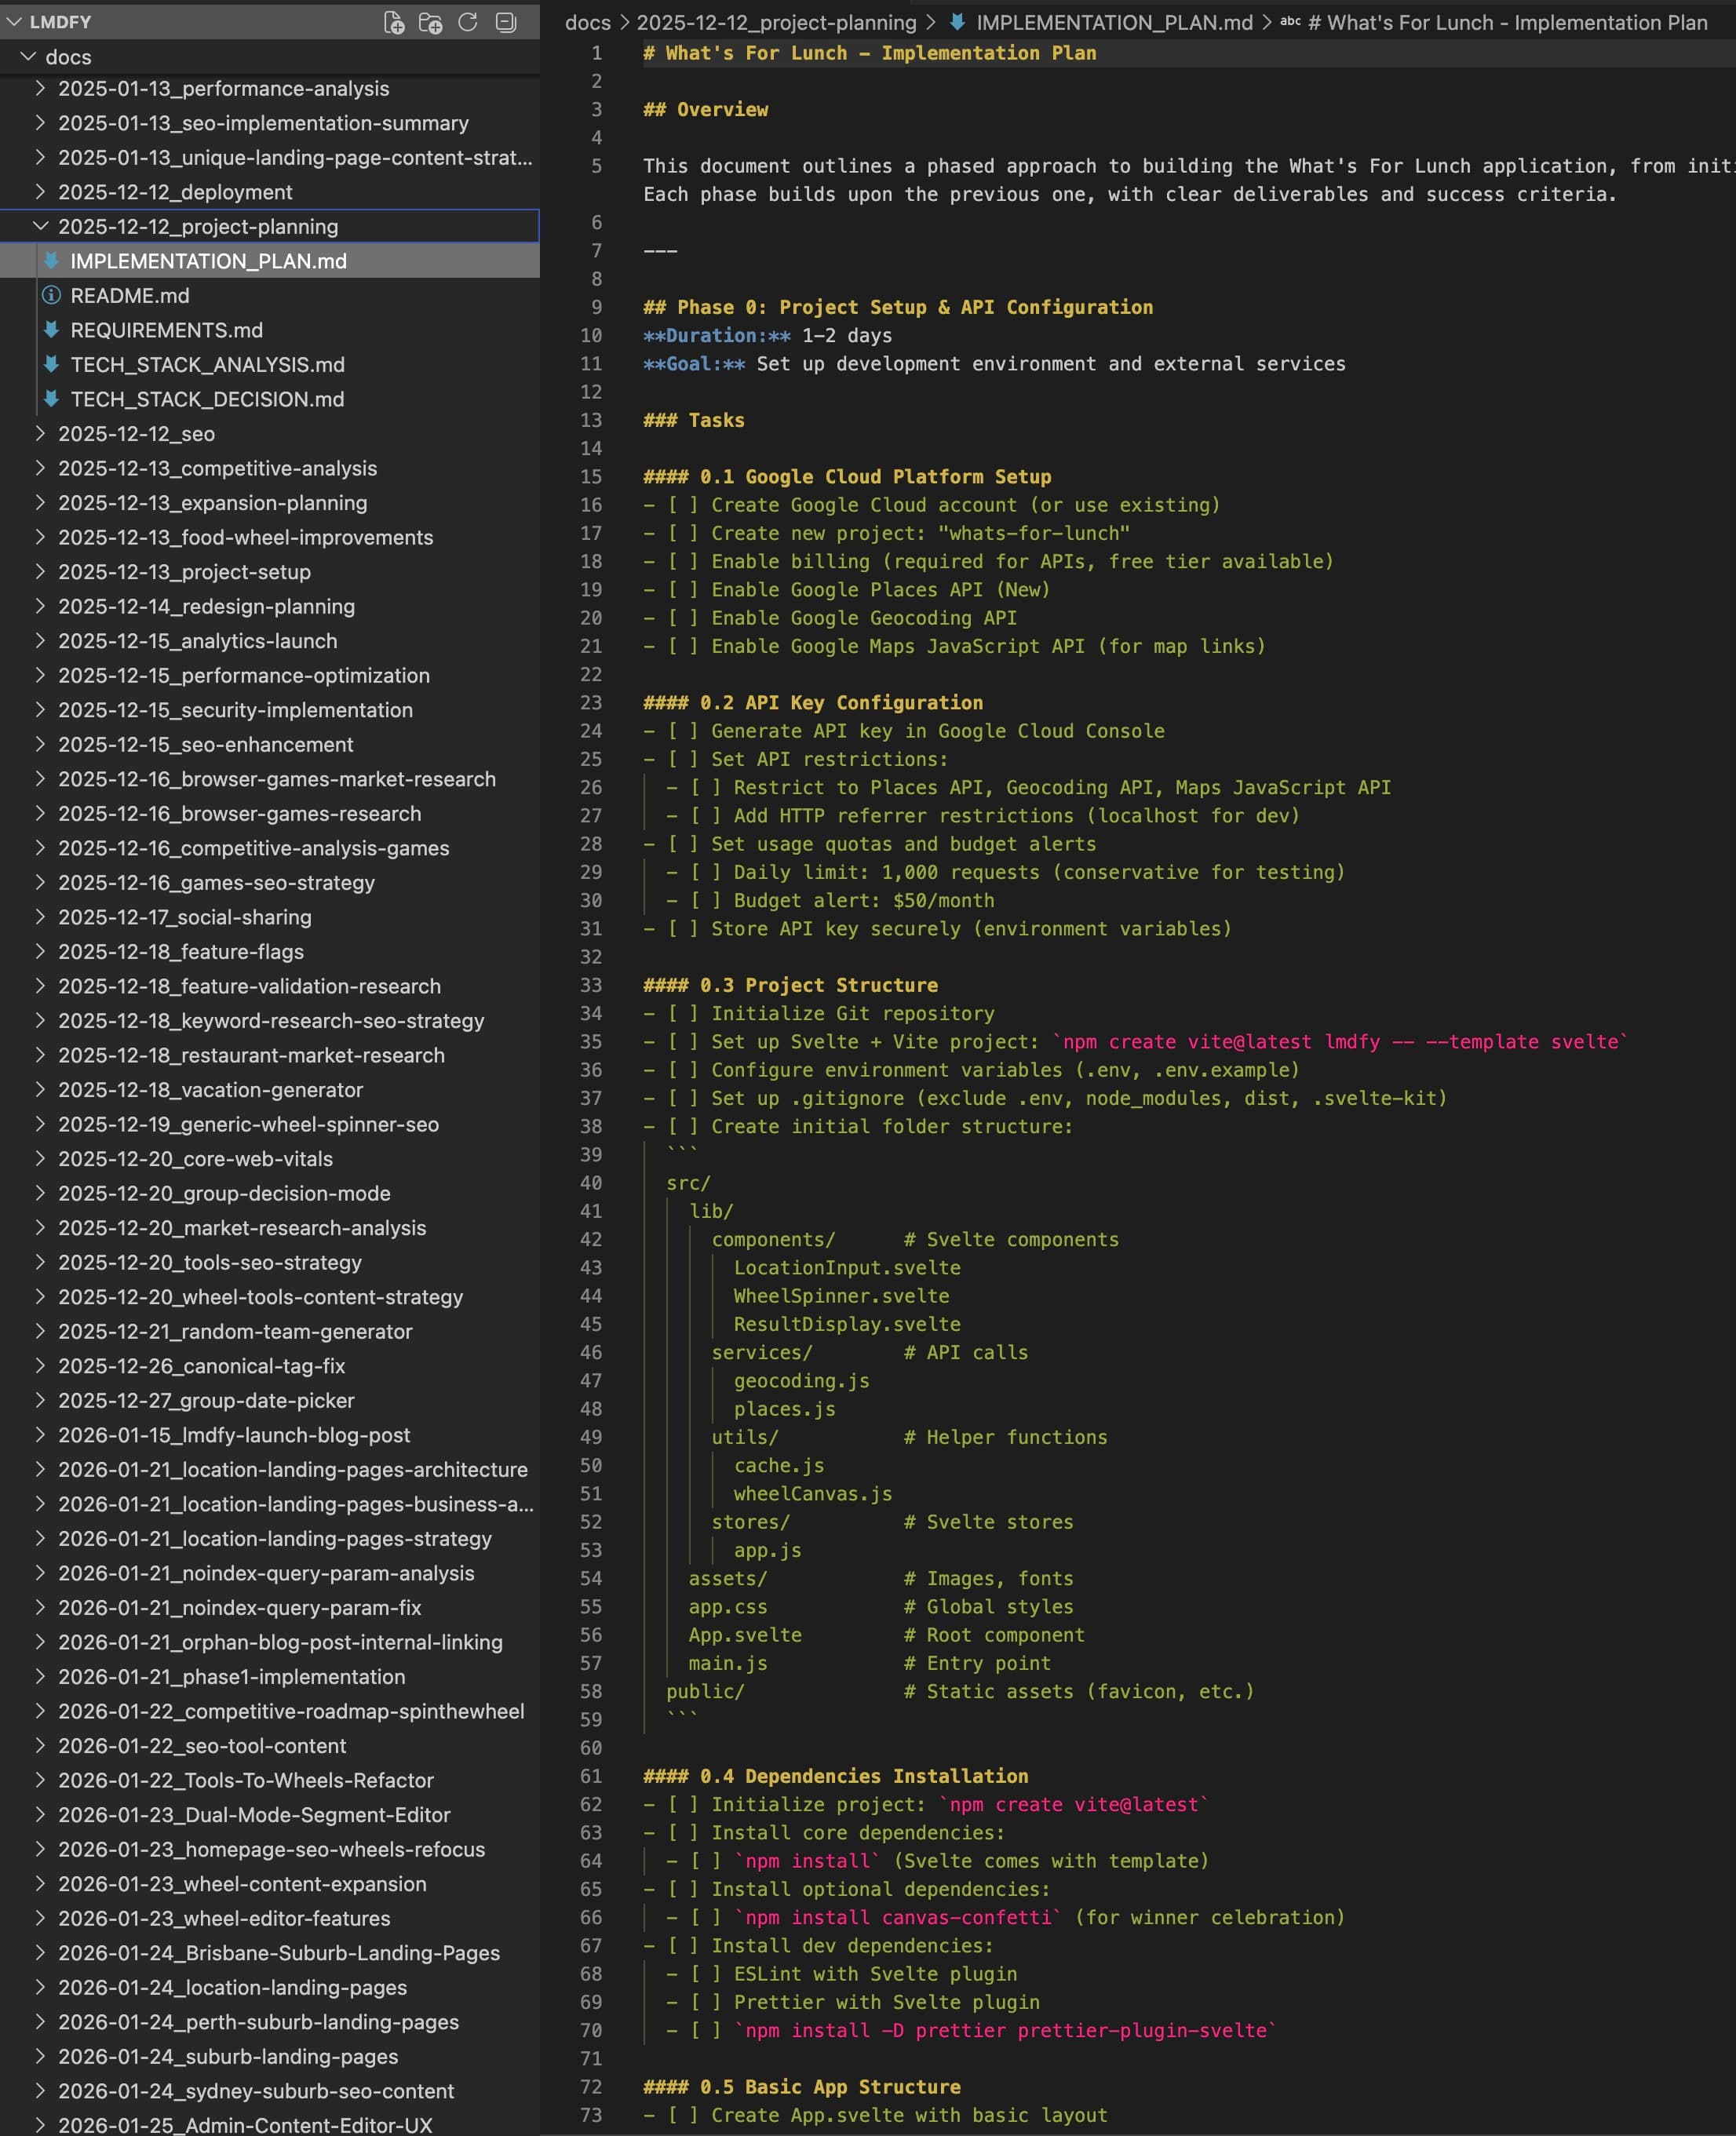1736x2136 pixels.
Task: Open the 2026-01-21_phase1-implementation folder
Action: pos(231,1676)
